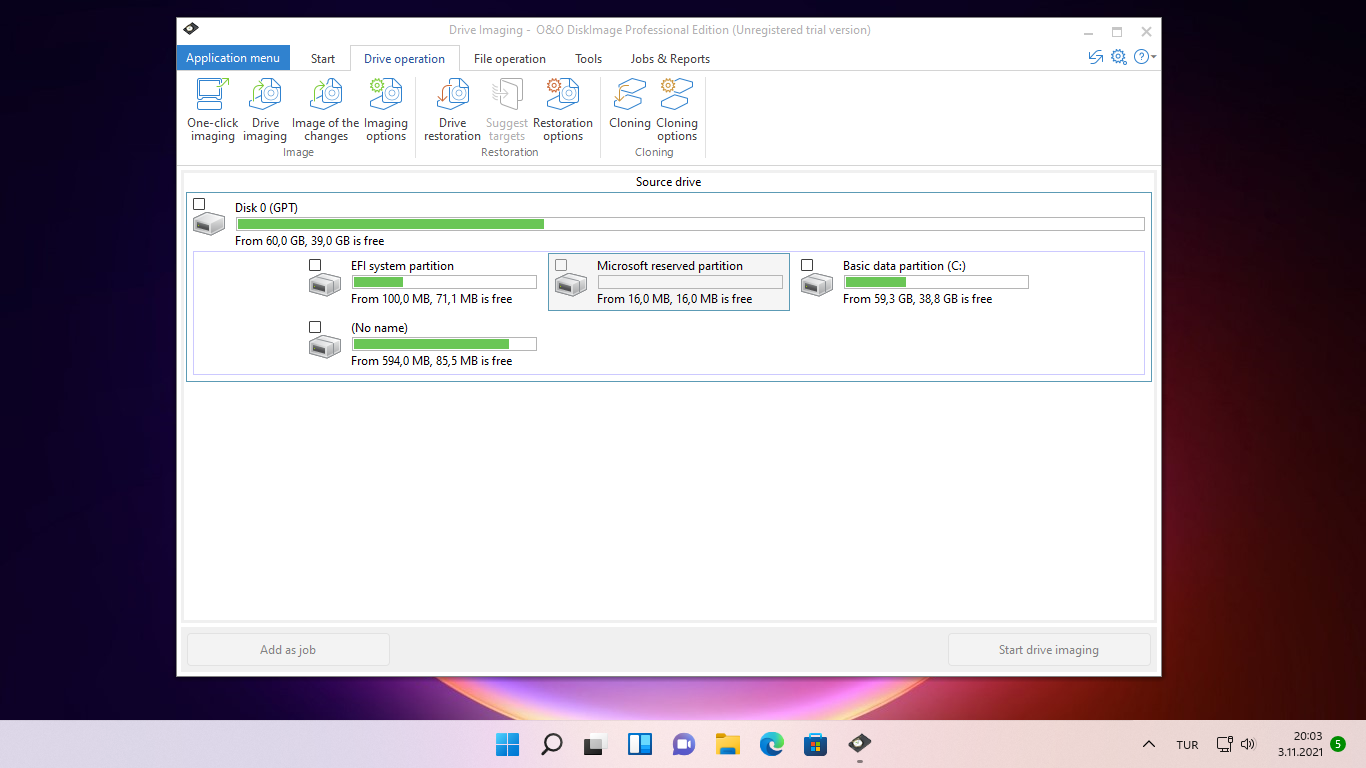Click the refresh arrows icon in title area
Image resolution: width=1366 pixels, height=768 pixels.
coord(1096,57)
